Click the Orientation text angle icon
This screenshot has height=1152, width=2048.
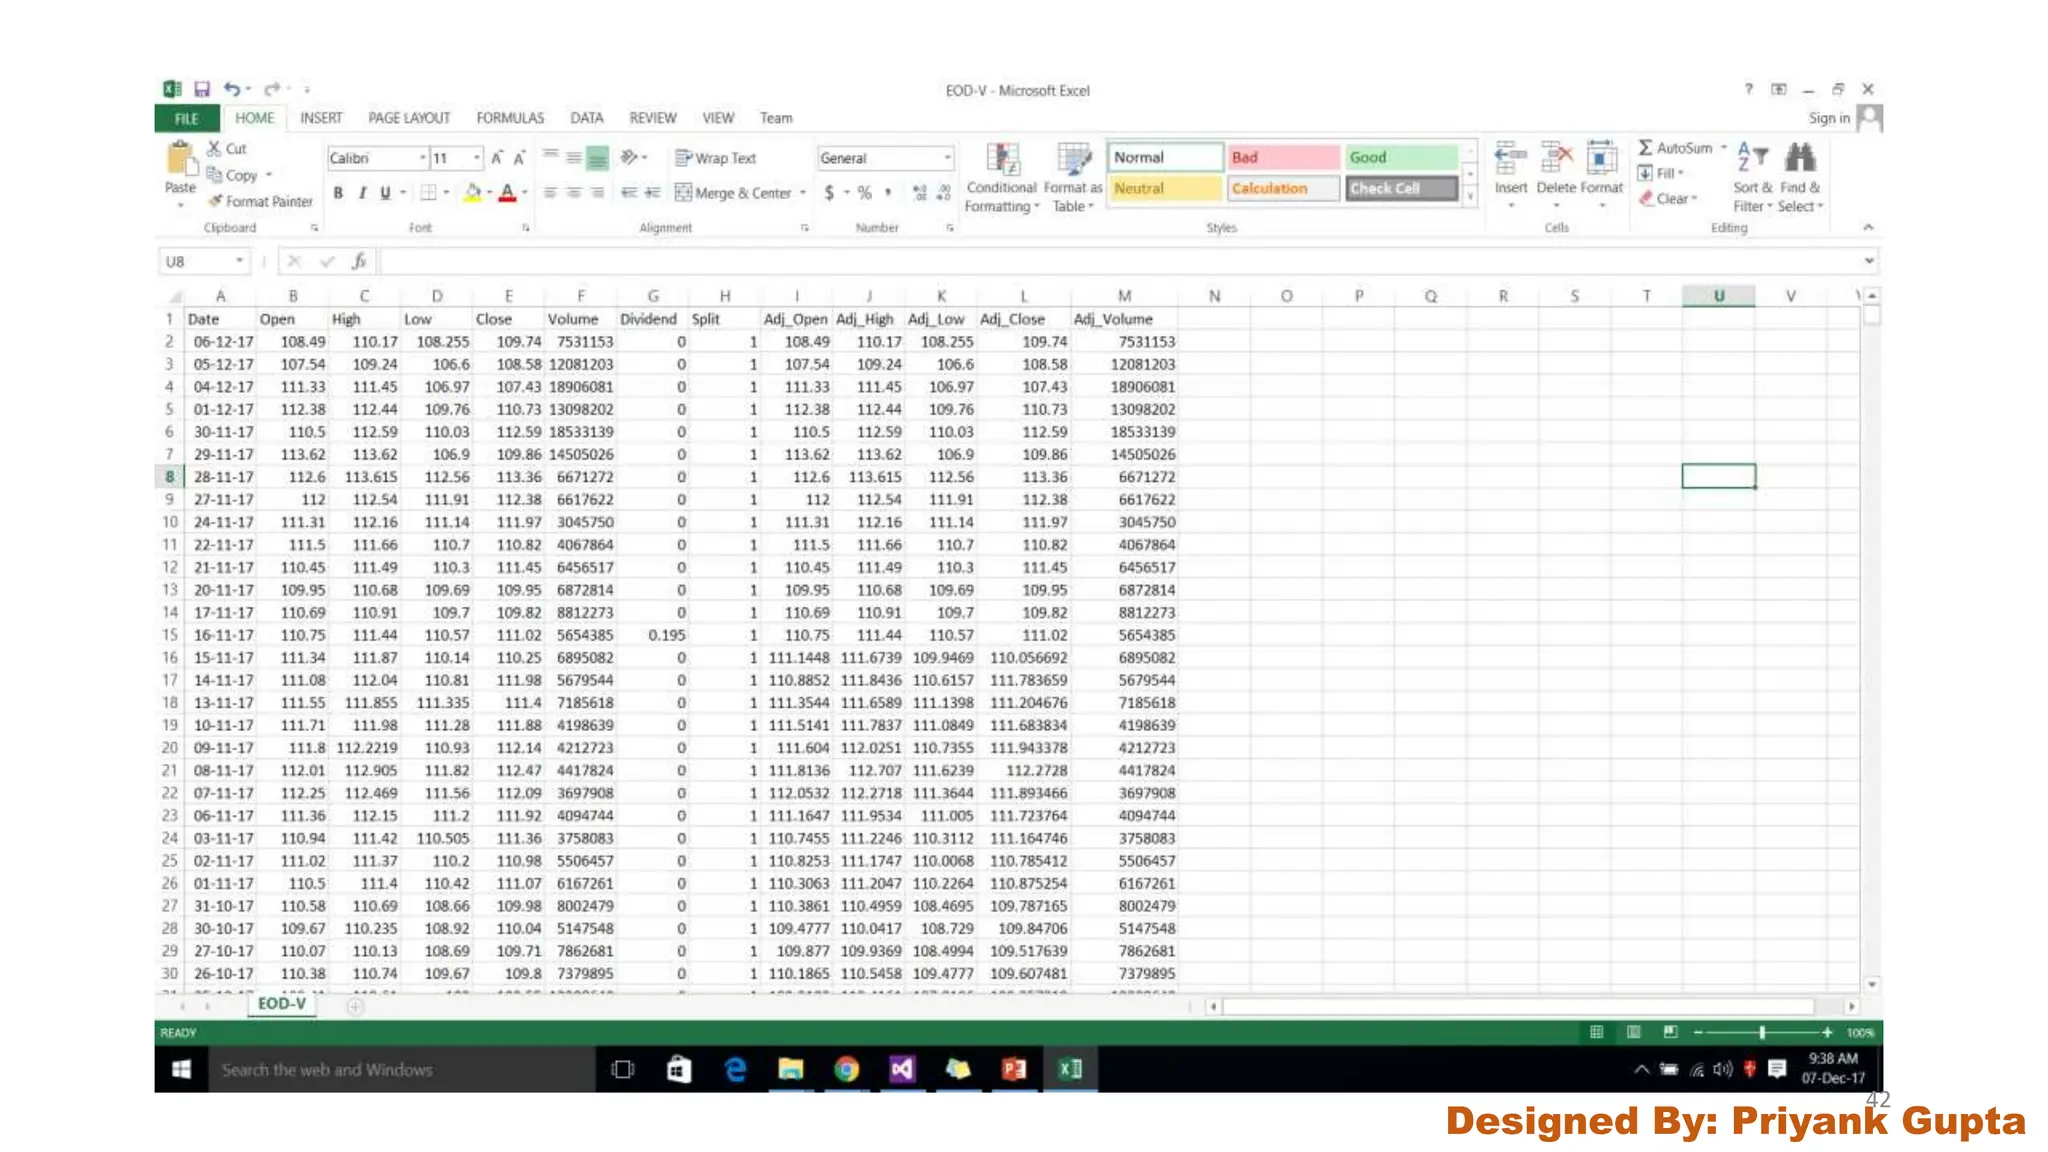[x=630, y=157]
